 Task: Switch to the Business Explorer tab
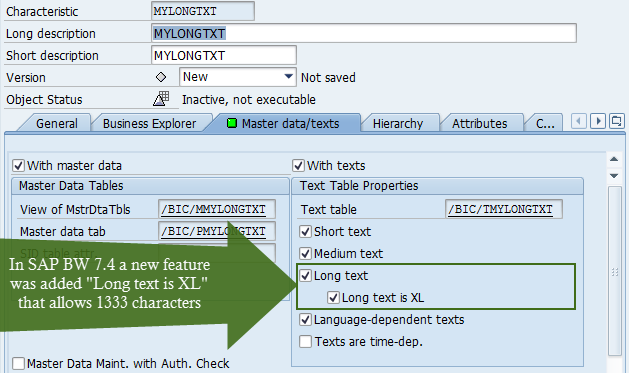(x=149, y=124)
